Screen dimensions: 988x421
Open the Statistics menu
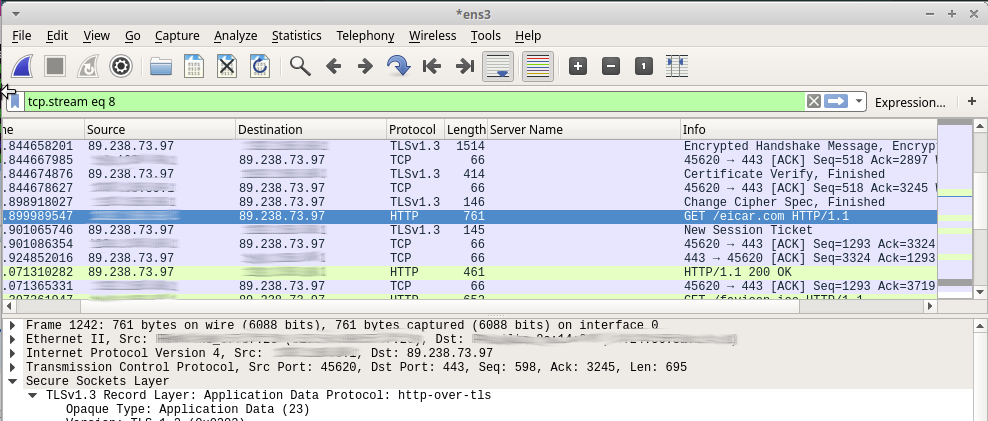[x=296, y=36]
